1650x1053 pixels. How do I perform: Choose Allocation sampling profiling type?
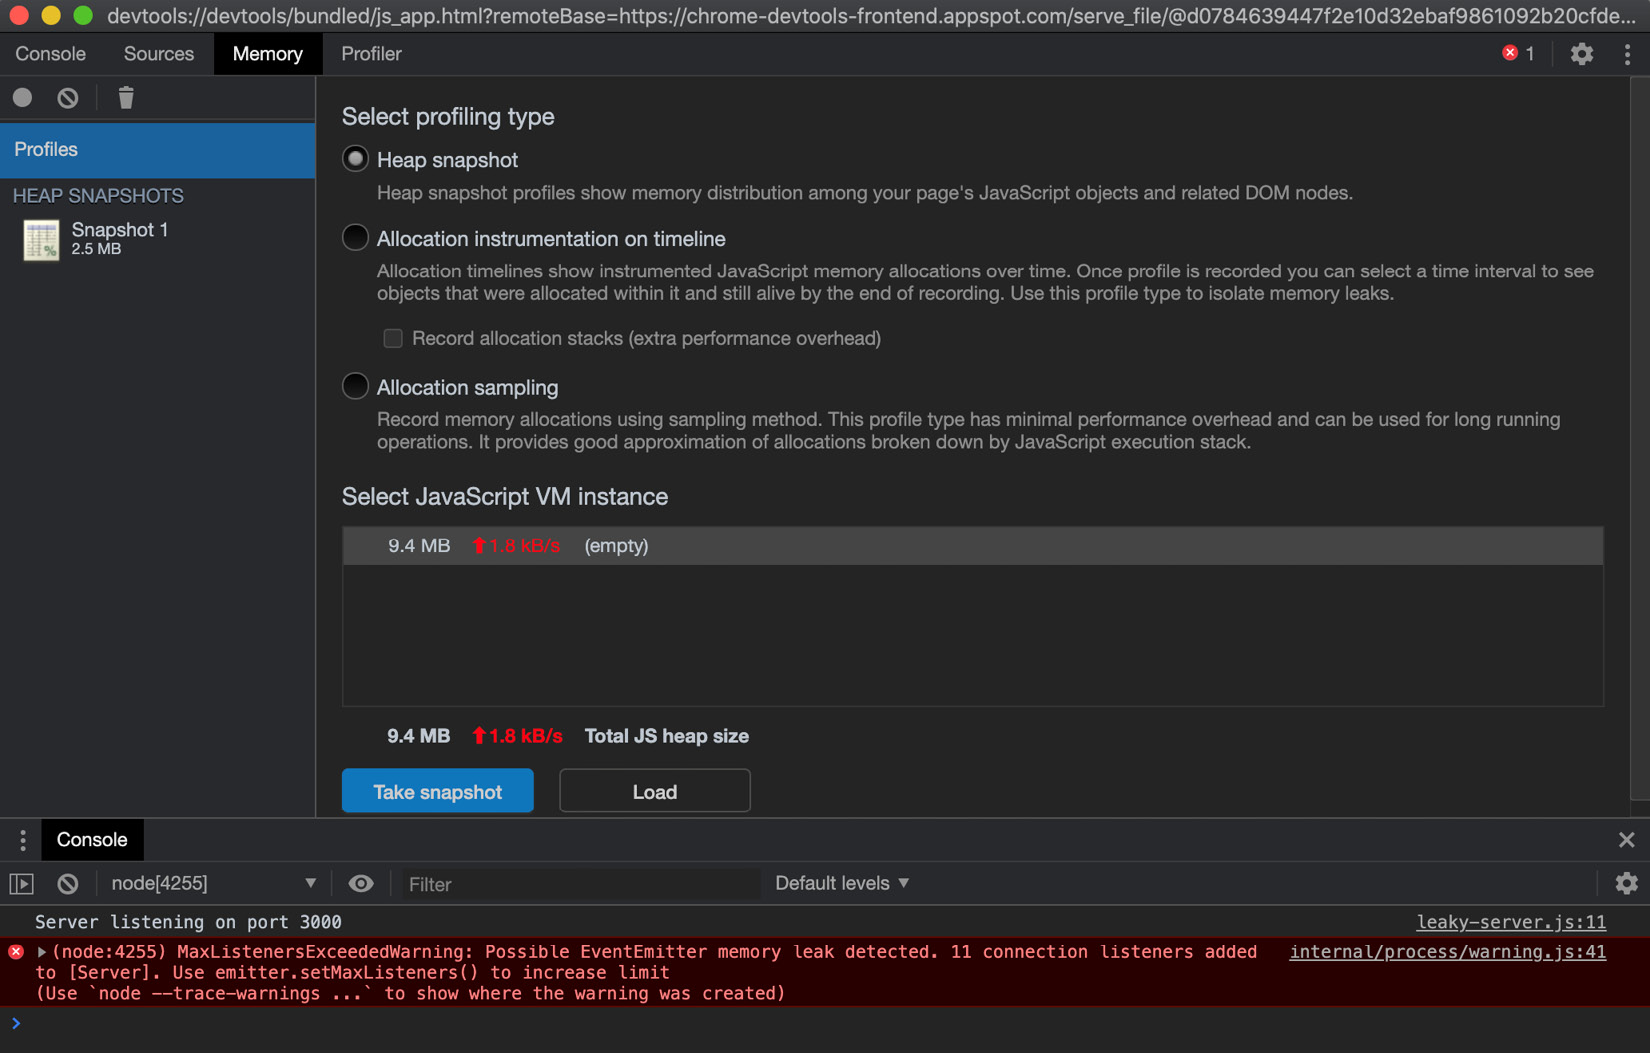coord(355,386)
